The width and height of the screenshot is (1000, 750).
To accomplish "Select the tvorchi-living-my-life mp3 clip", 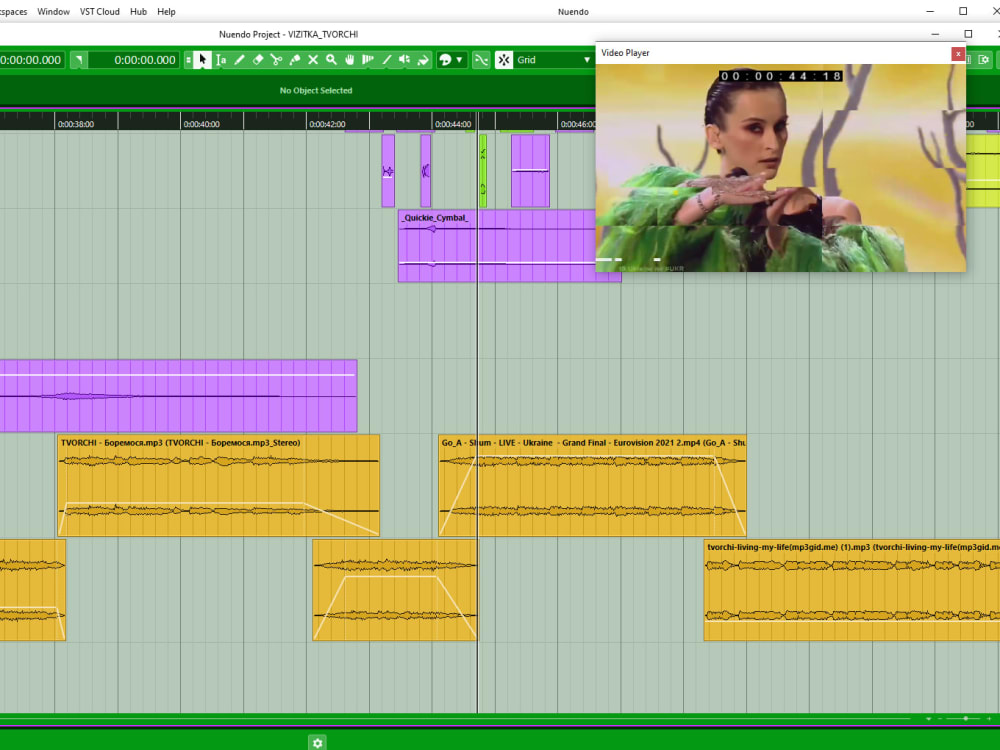I will 851,590.
